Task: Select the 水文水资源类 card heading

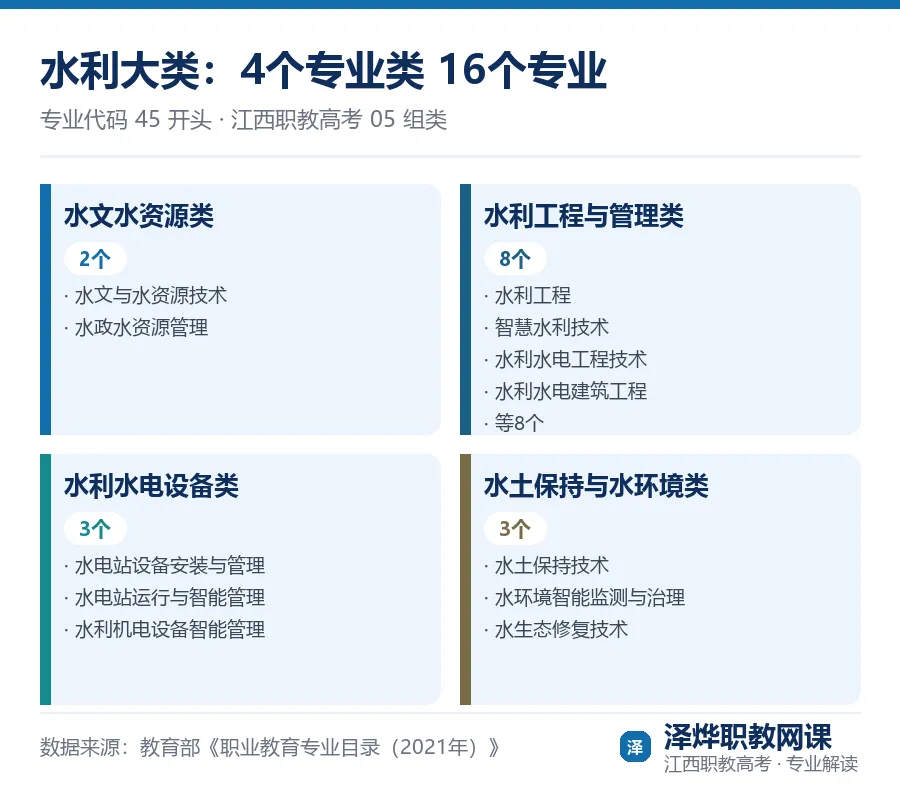Action: 139,216
